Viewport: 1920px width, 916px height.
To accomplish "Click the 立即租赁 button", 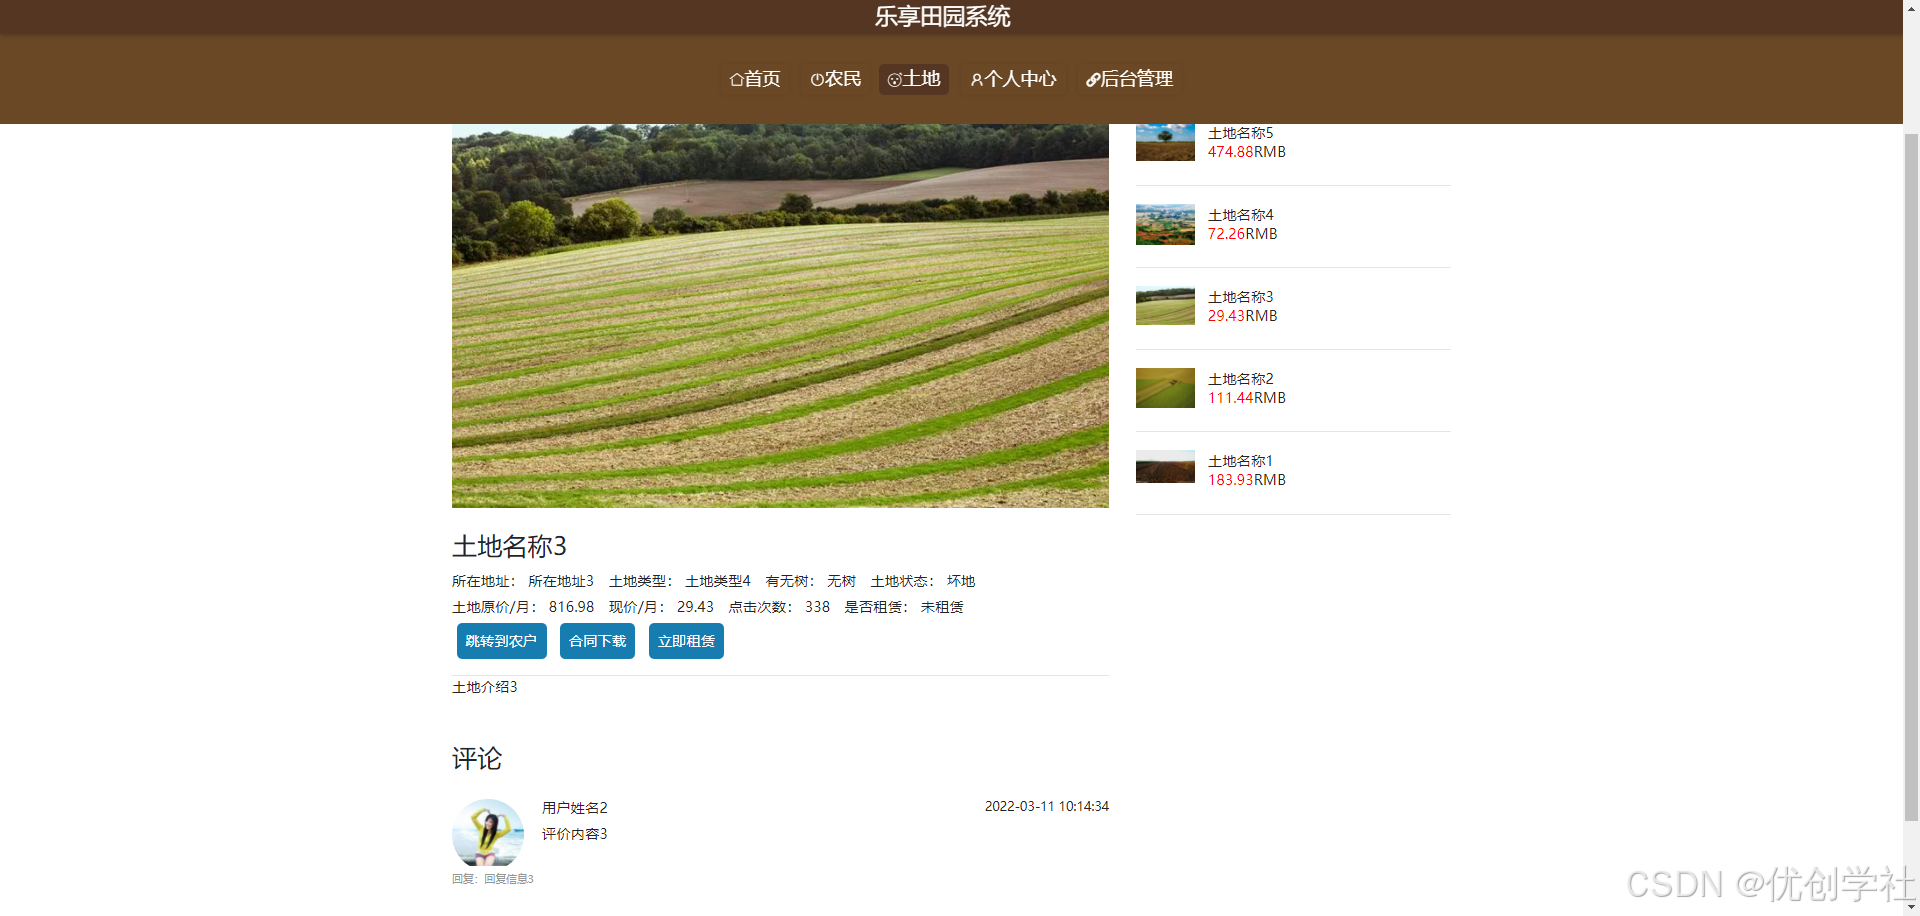I will click(x=687, y=641).
